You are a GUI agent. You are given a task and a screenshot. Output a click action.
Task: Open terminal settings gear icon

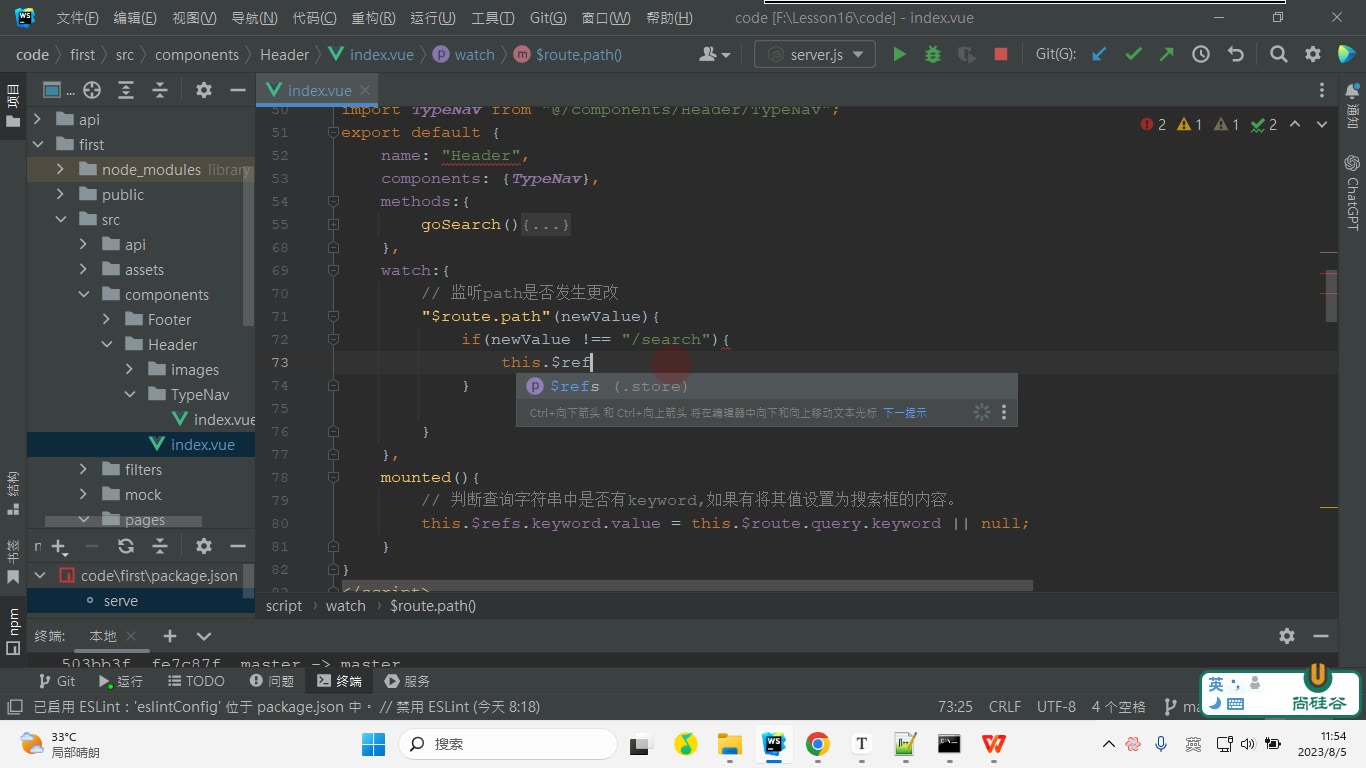point(1287,636)
